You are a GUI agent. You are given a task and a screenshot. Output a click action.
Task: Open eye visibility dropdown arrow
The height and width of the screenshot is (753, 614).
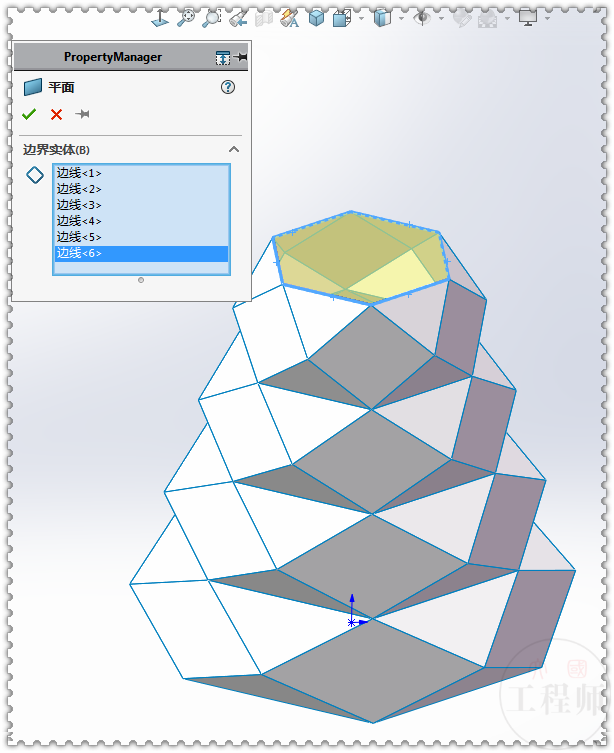[441, 18]
